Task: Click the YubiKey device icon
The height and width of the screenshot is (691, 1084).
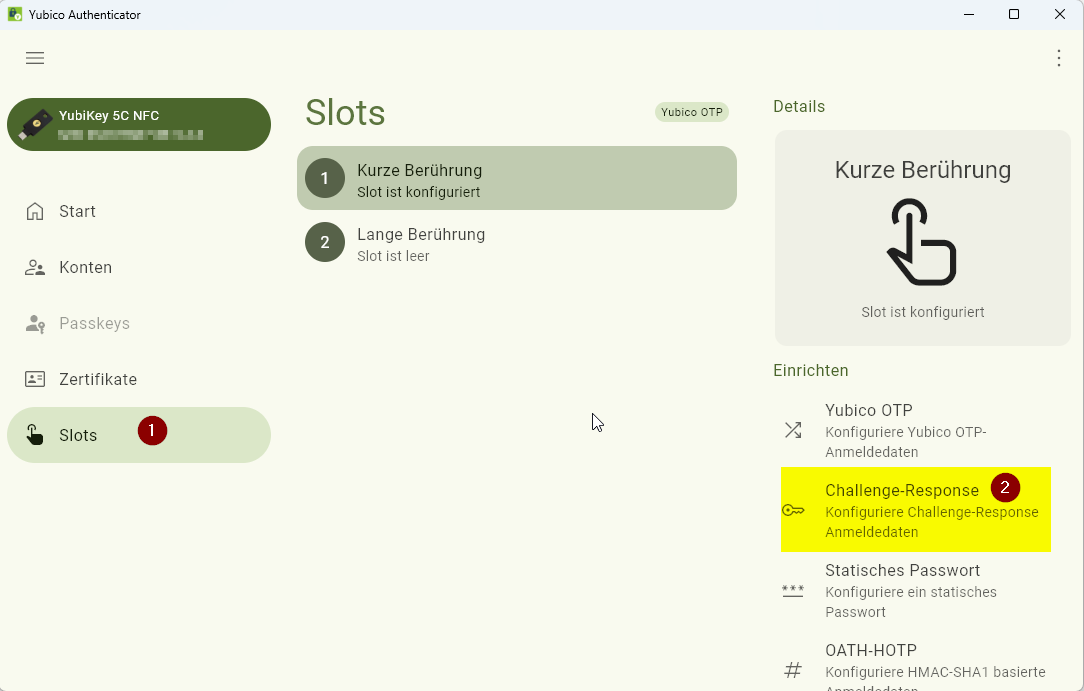Action: 35,124
